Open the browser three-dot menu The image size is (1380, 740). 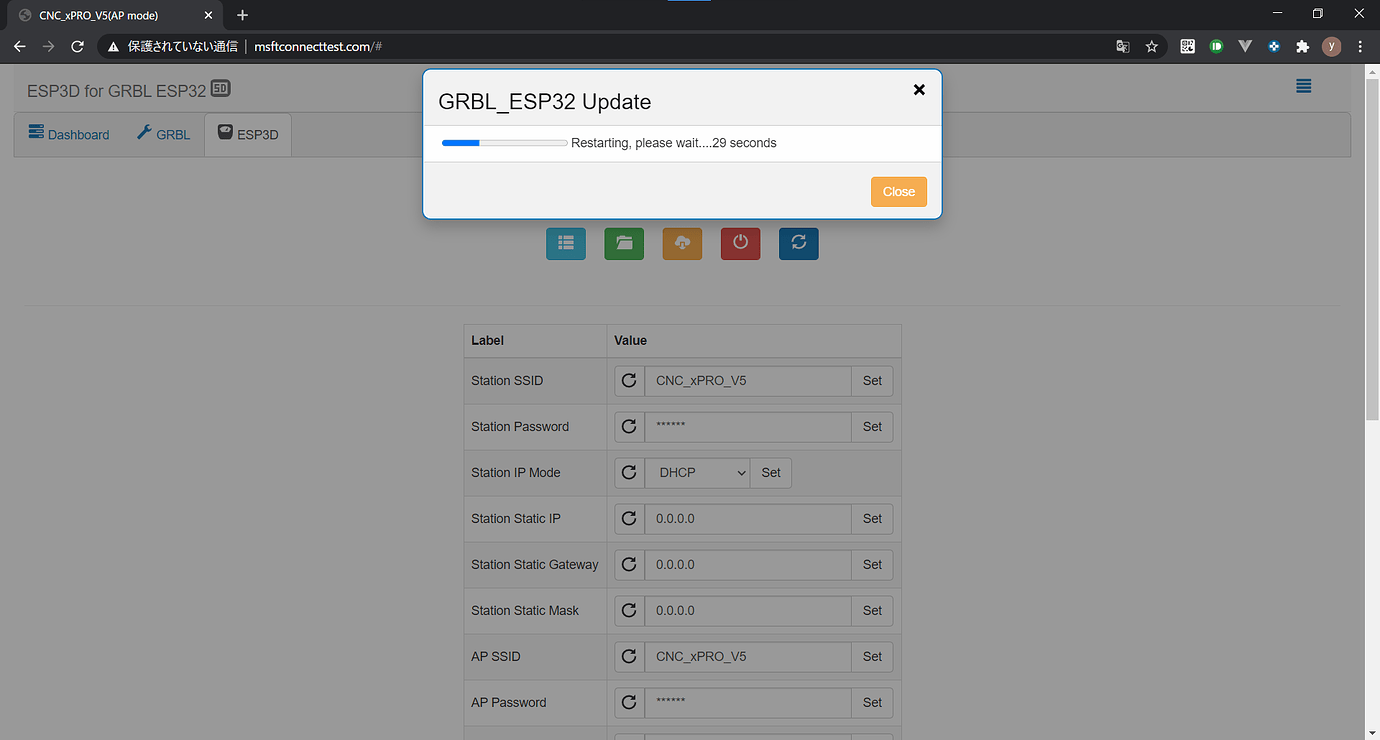tap(1359, 46)
